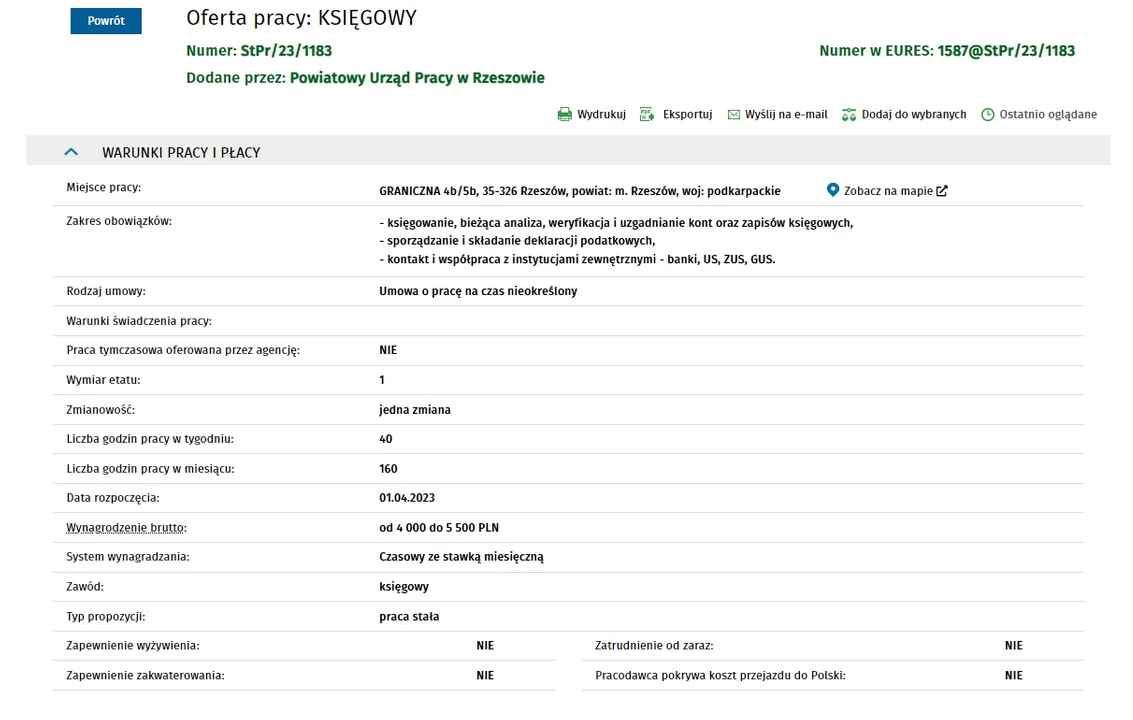The image size is (1133, 720).
Task: Click the offer number StPr/23/1183
Action: [286, 51]
